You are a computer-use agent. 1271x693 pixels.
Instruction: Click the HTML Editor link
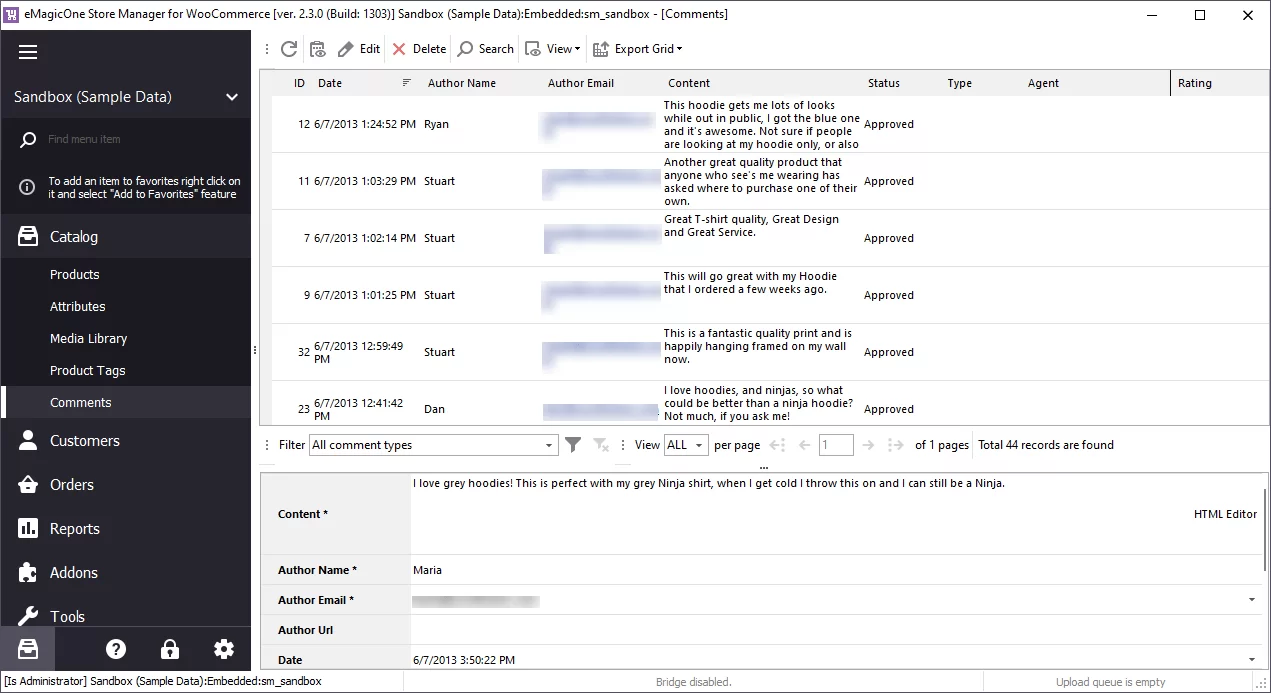(x=1225, y=514)
